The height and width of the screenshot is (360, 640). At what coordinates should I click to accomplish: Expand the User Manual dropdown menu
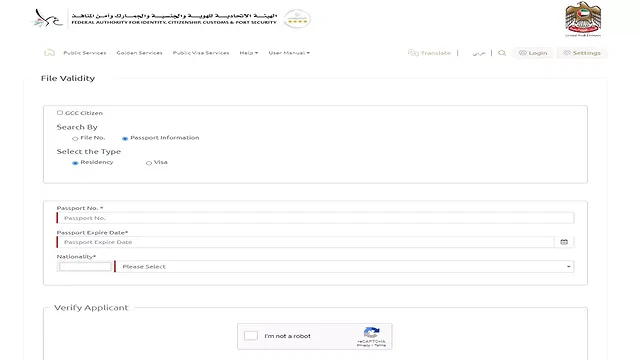coord(289,53)
